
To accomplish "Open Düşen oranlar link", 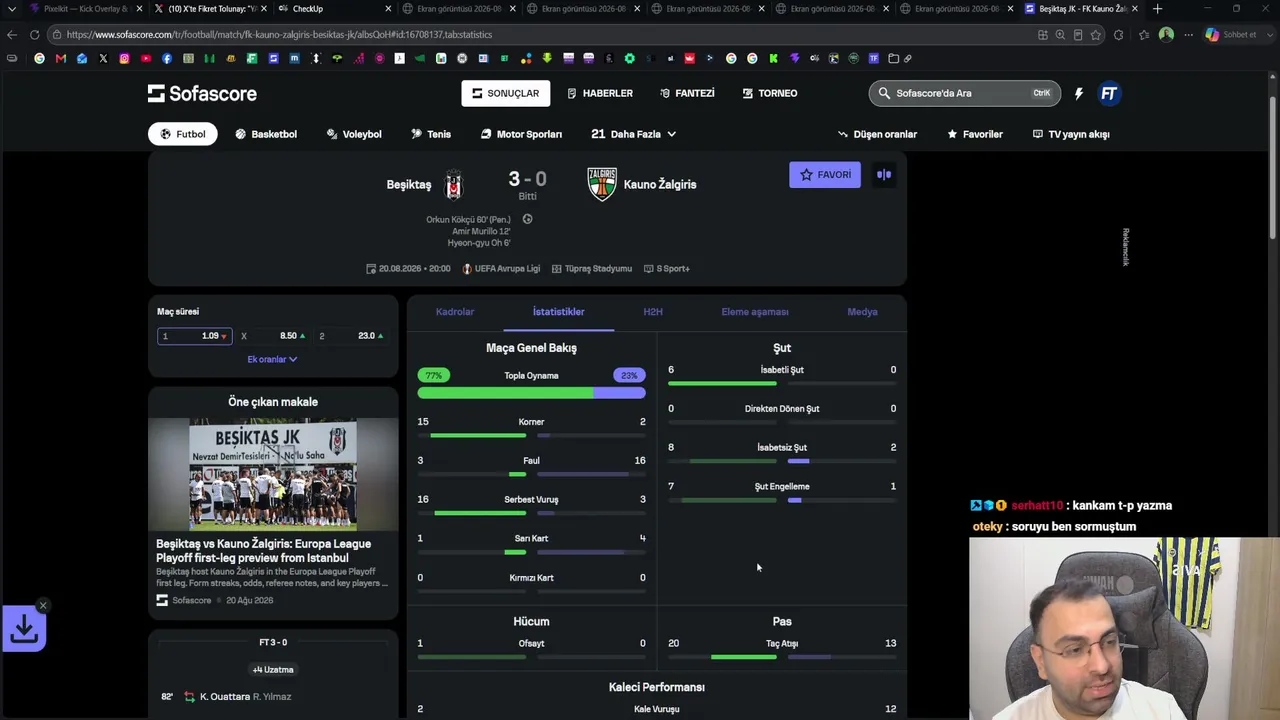I will click(x=877, y=134).
